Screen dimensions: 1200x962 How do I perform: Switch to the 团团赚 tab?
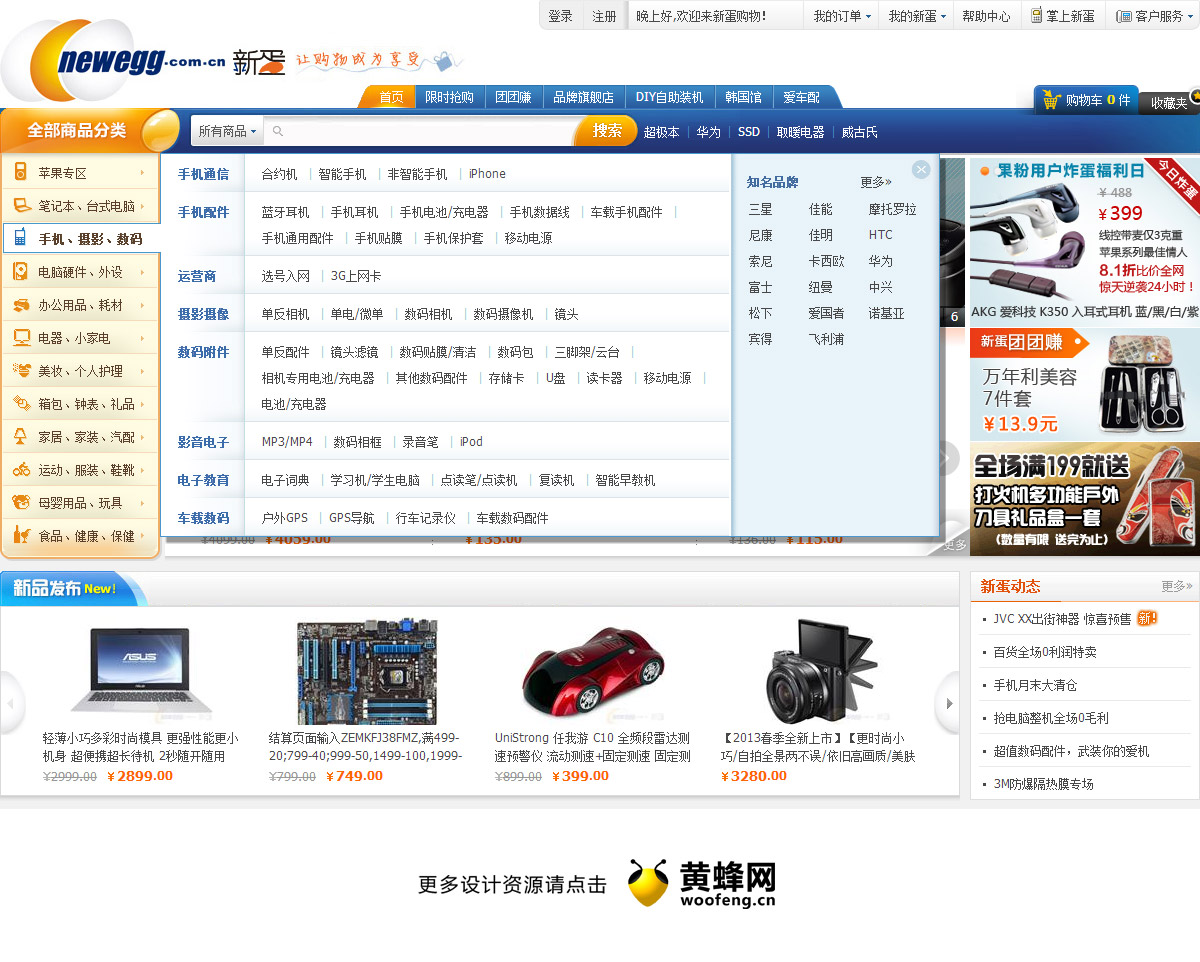[x=514, y=97]
